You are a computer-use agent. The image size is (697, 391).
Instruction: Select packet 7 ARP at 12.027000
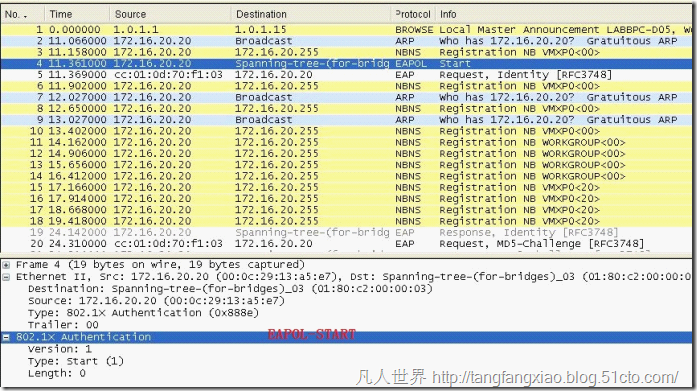pos(346,97)
